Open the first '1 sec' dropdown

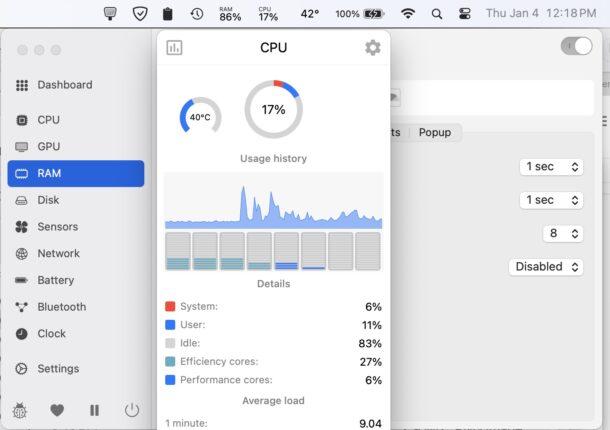(x=551, y=167)
